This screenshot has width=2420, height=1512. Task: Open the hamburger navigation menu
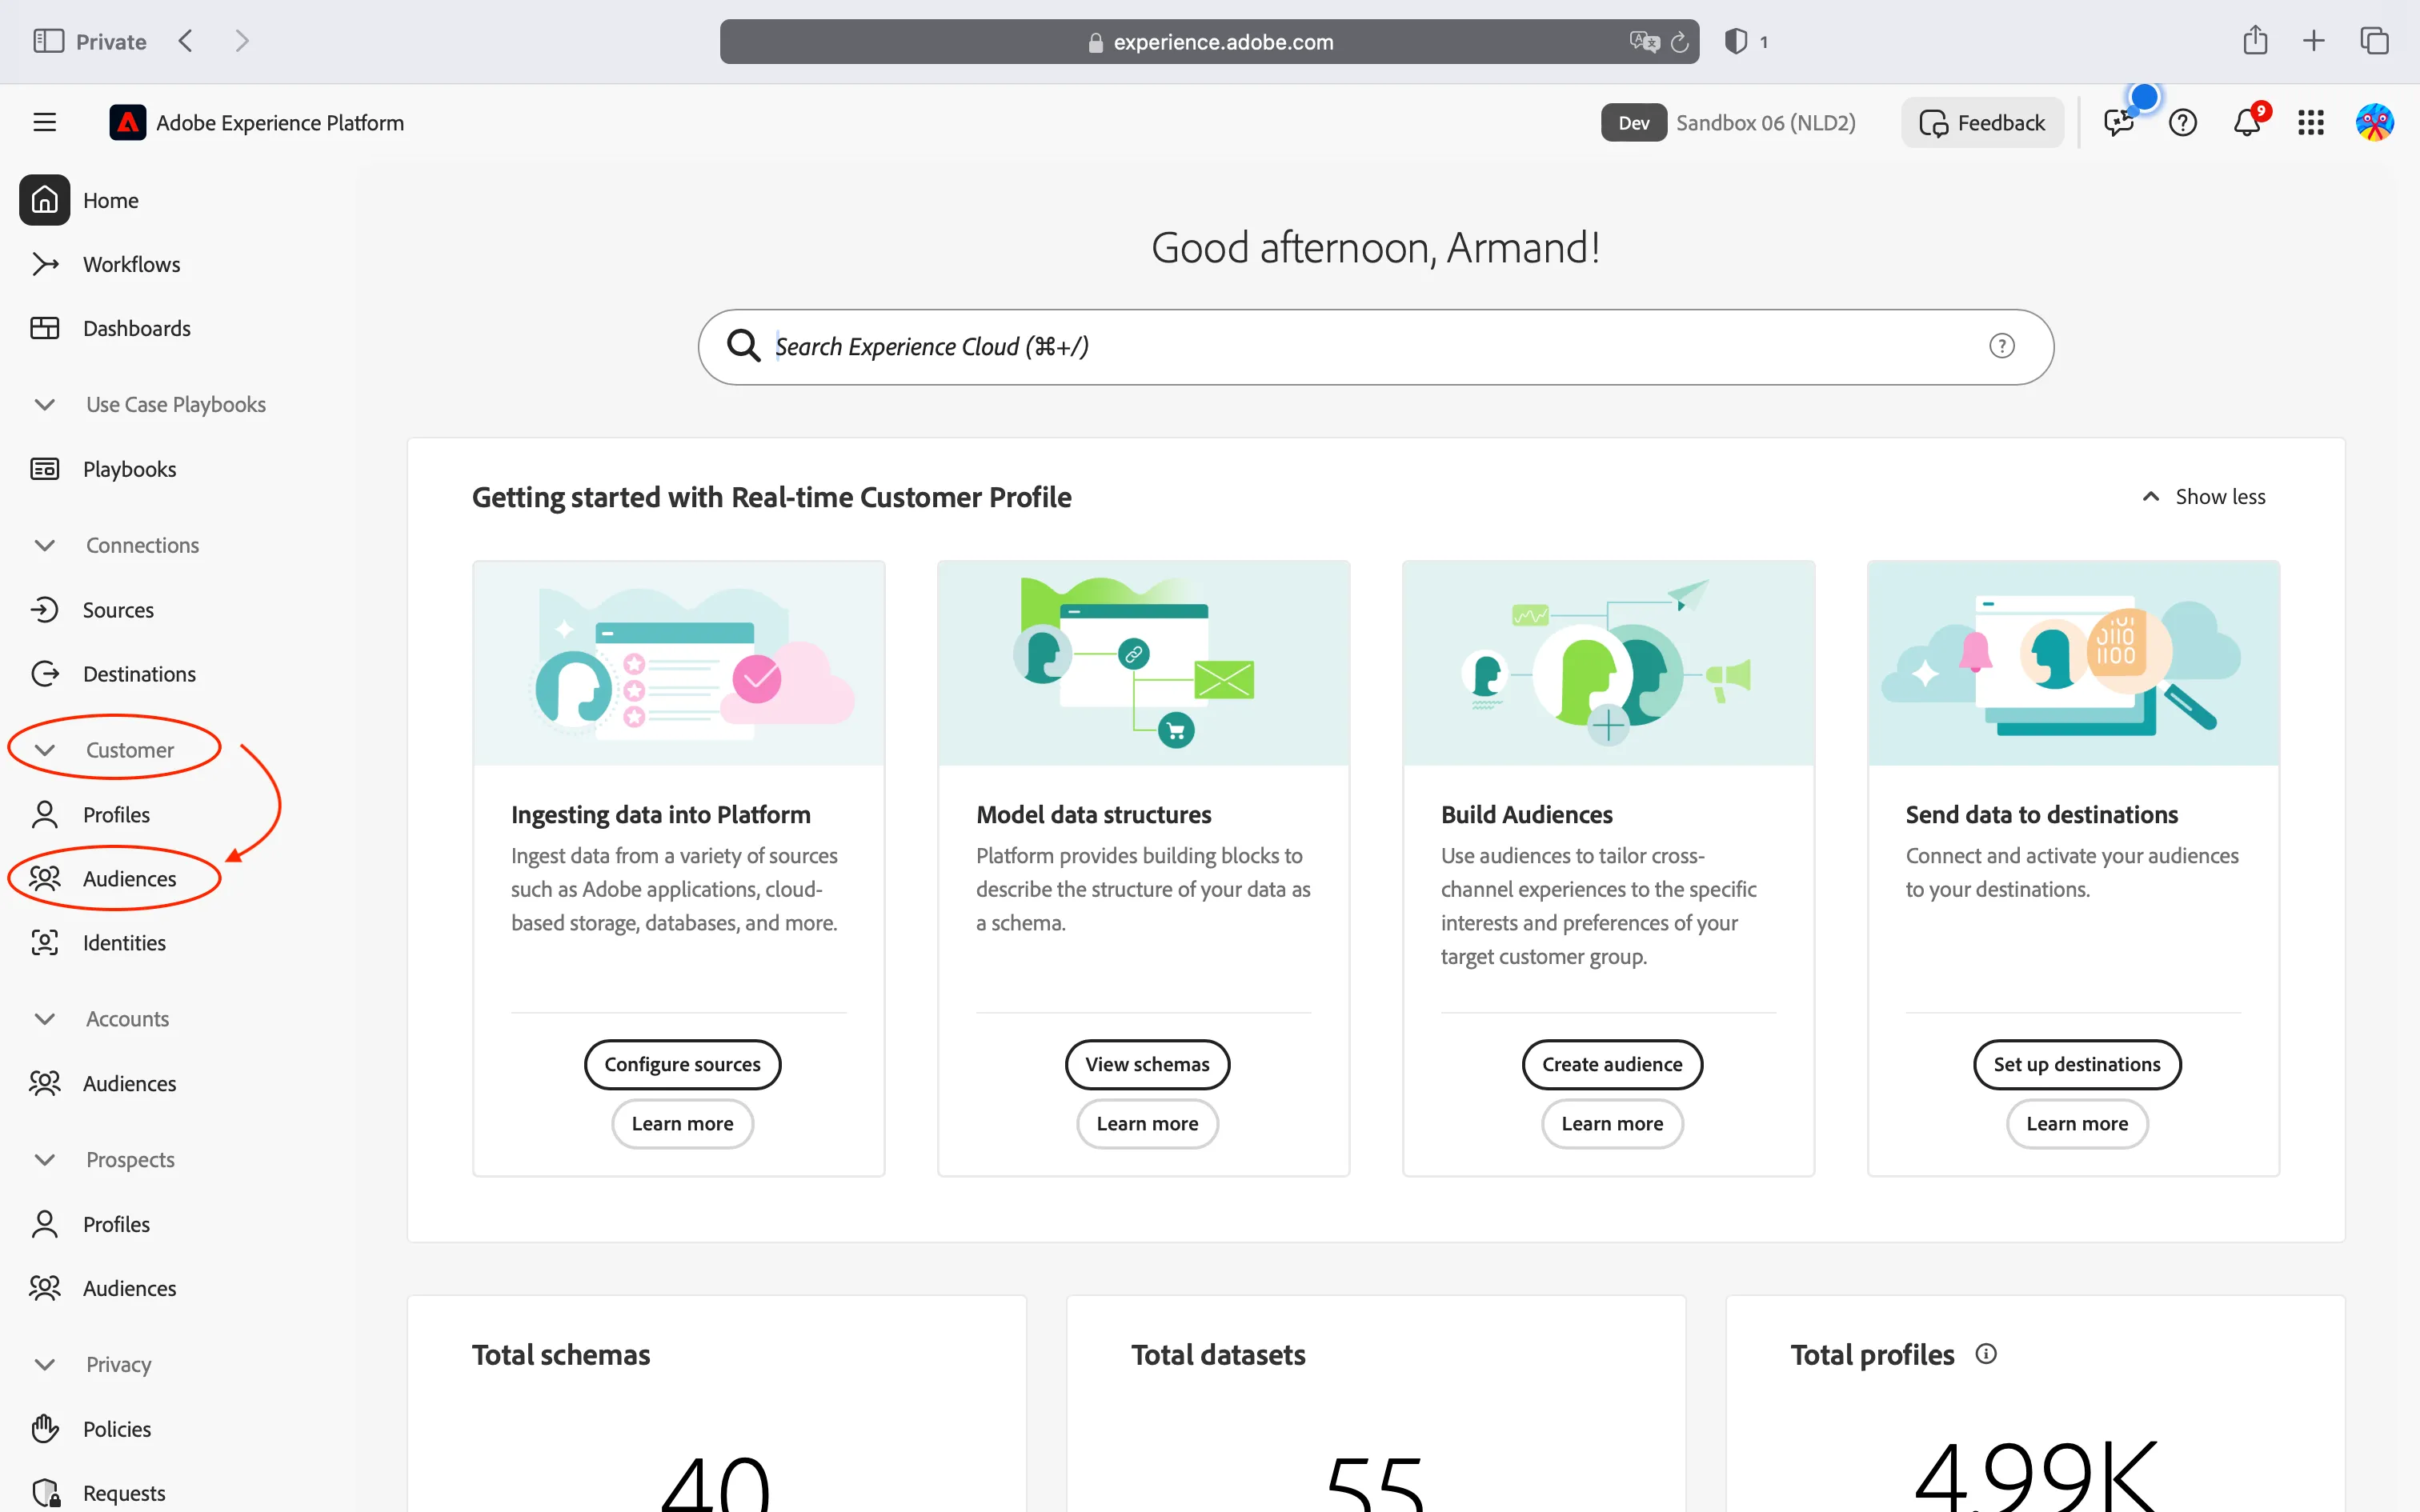pos(44,122)
